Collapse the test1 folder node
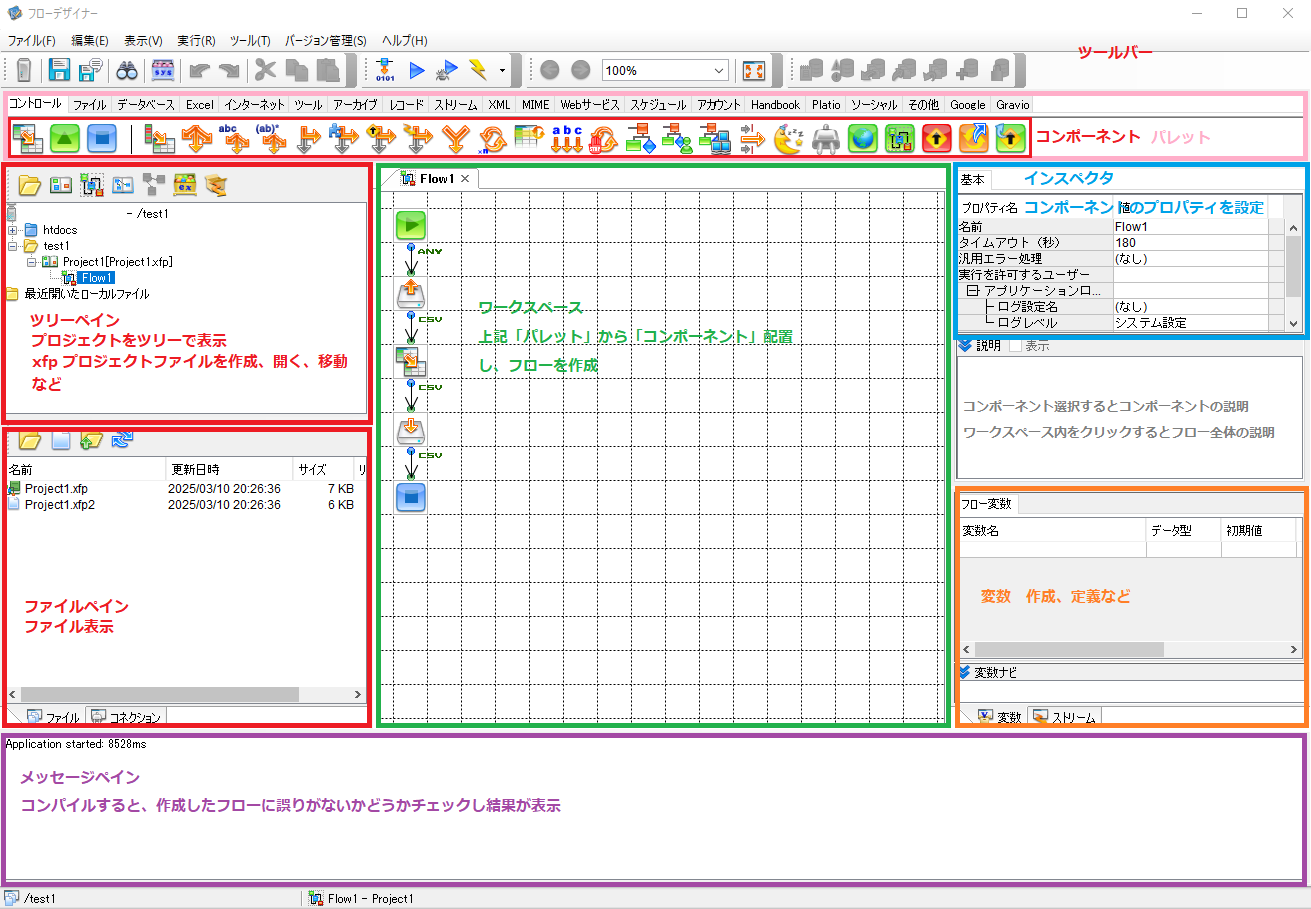 (12, 246)
